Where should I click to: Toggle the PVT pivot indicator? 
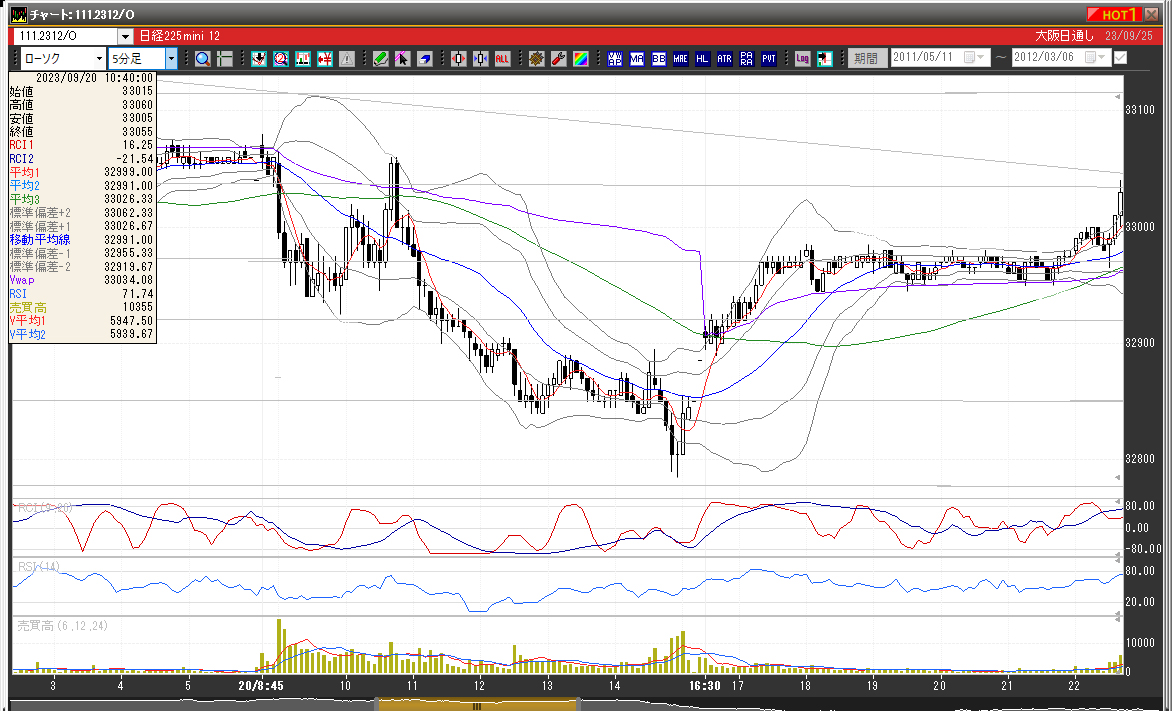point(768,58)
